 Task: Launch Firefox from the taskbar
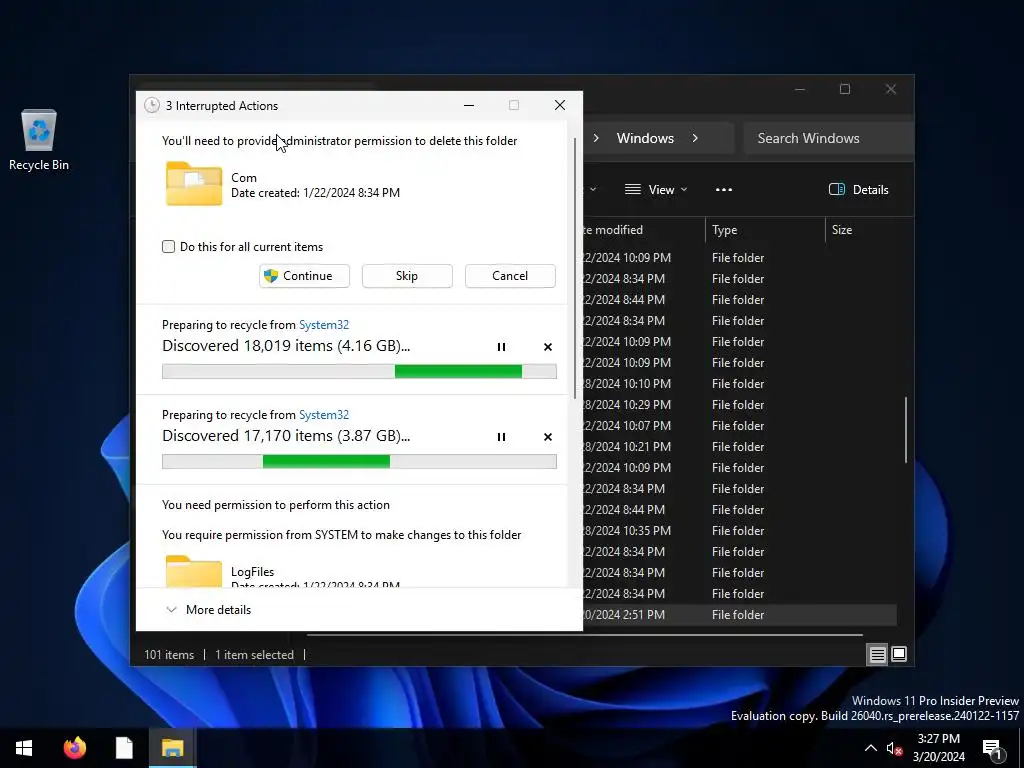point(74,748)
